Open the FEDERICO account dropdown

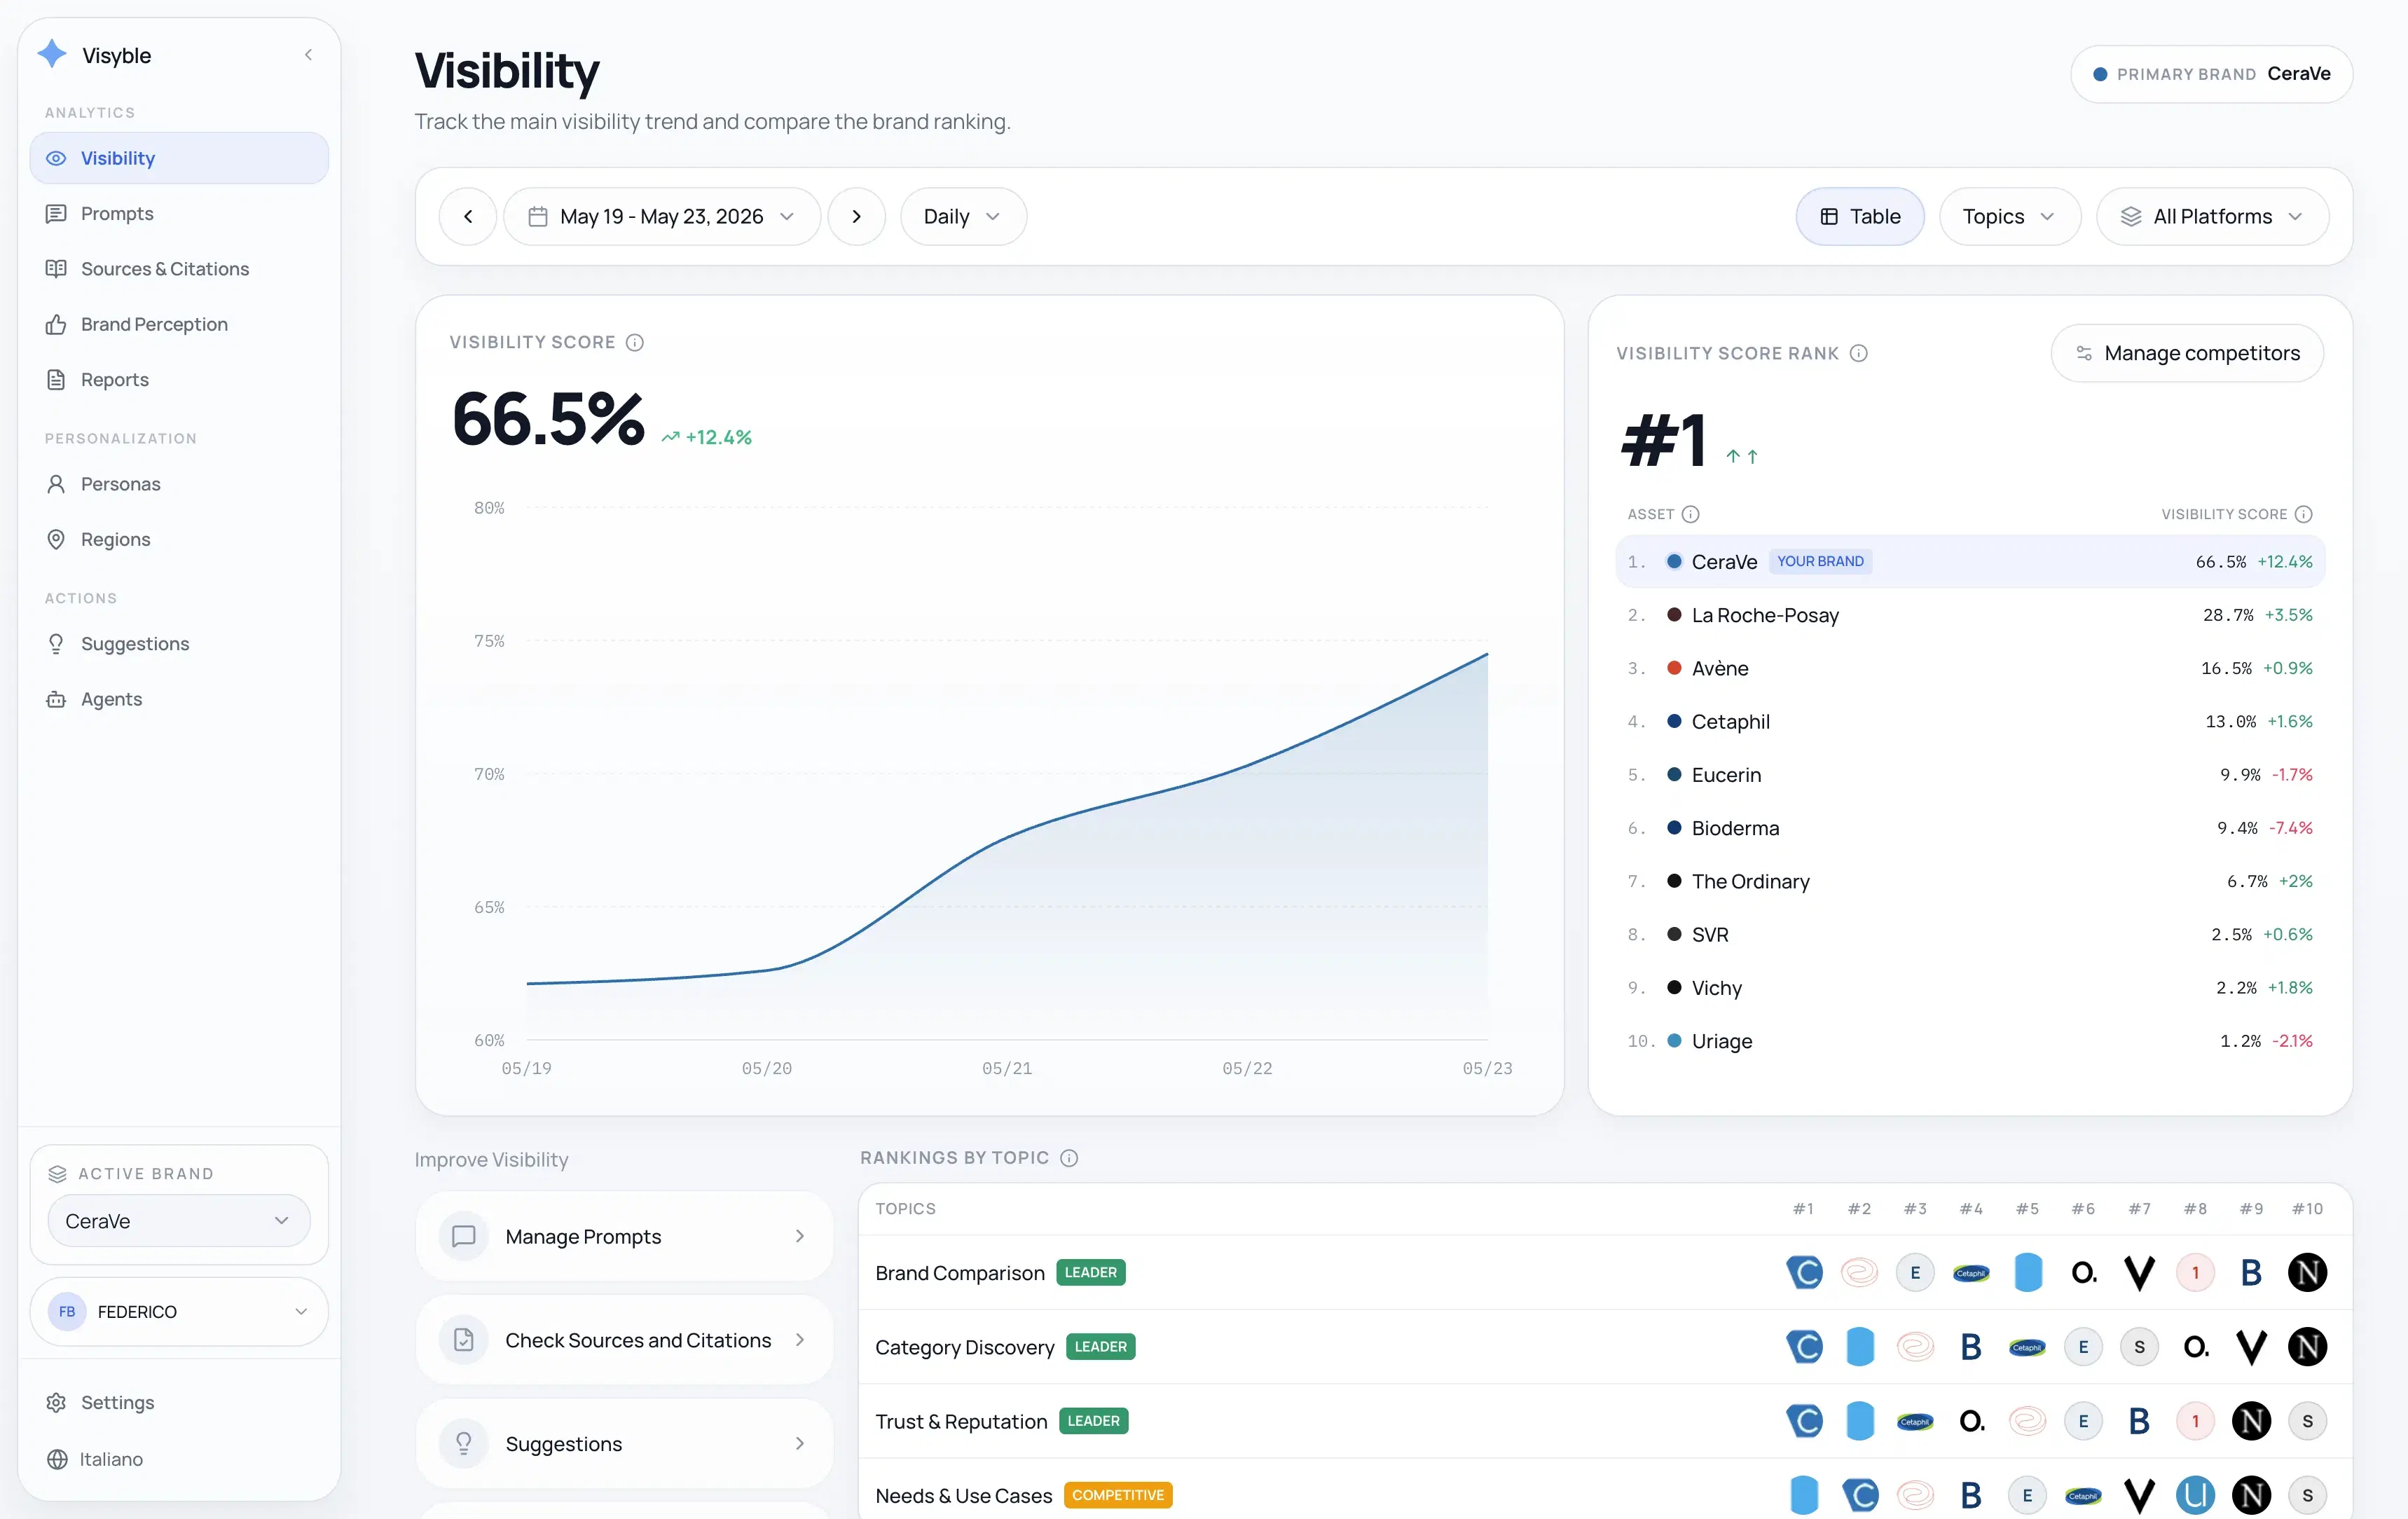179,1311
